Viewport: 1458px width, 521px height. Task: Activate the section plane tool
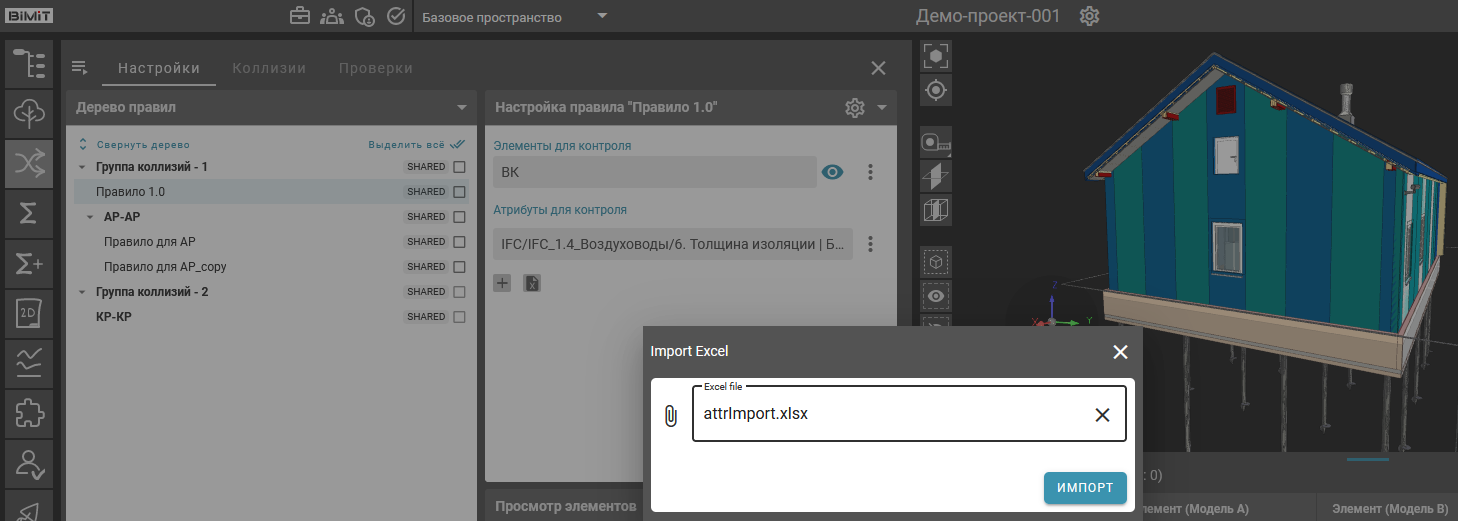point(936,177)
